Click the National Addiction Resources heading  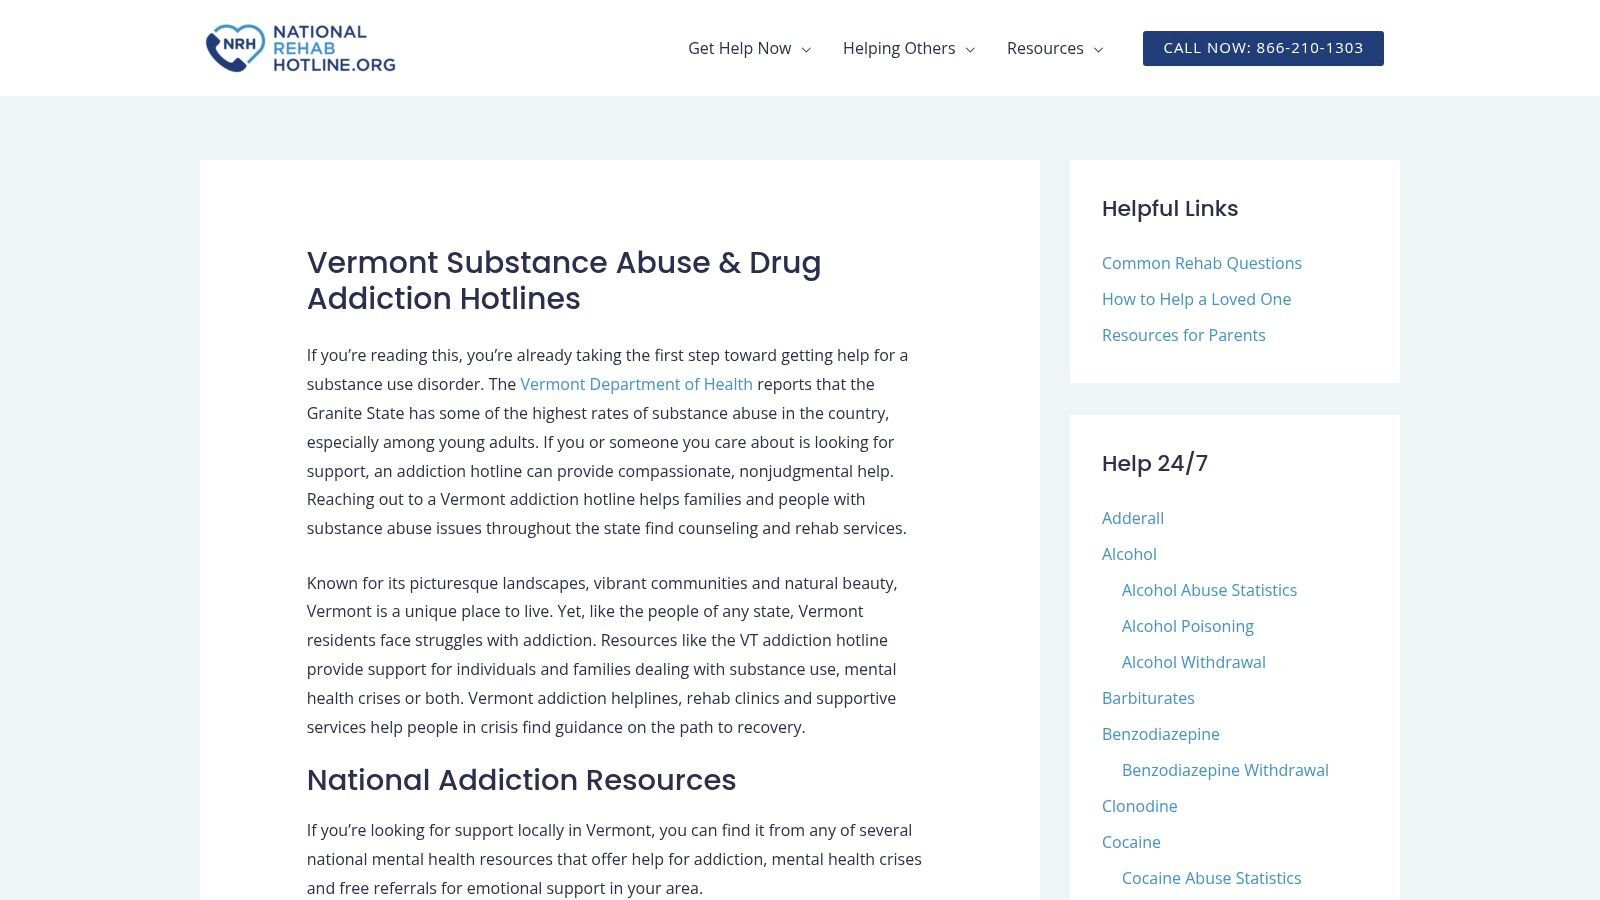click(521, 780)
